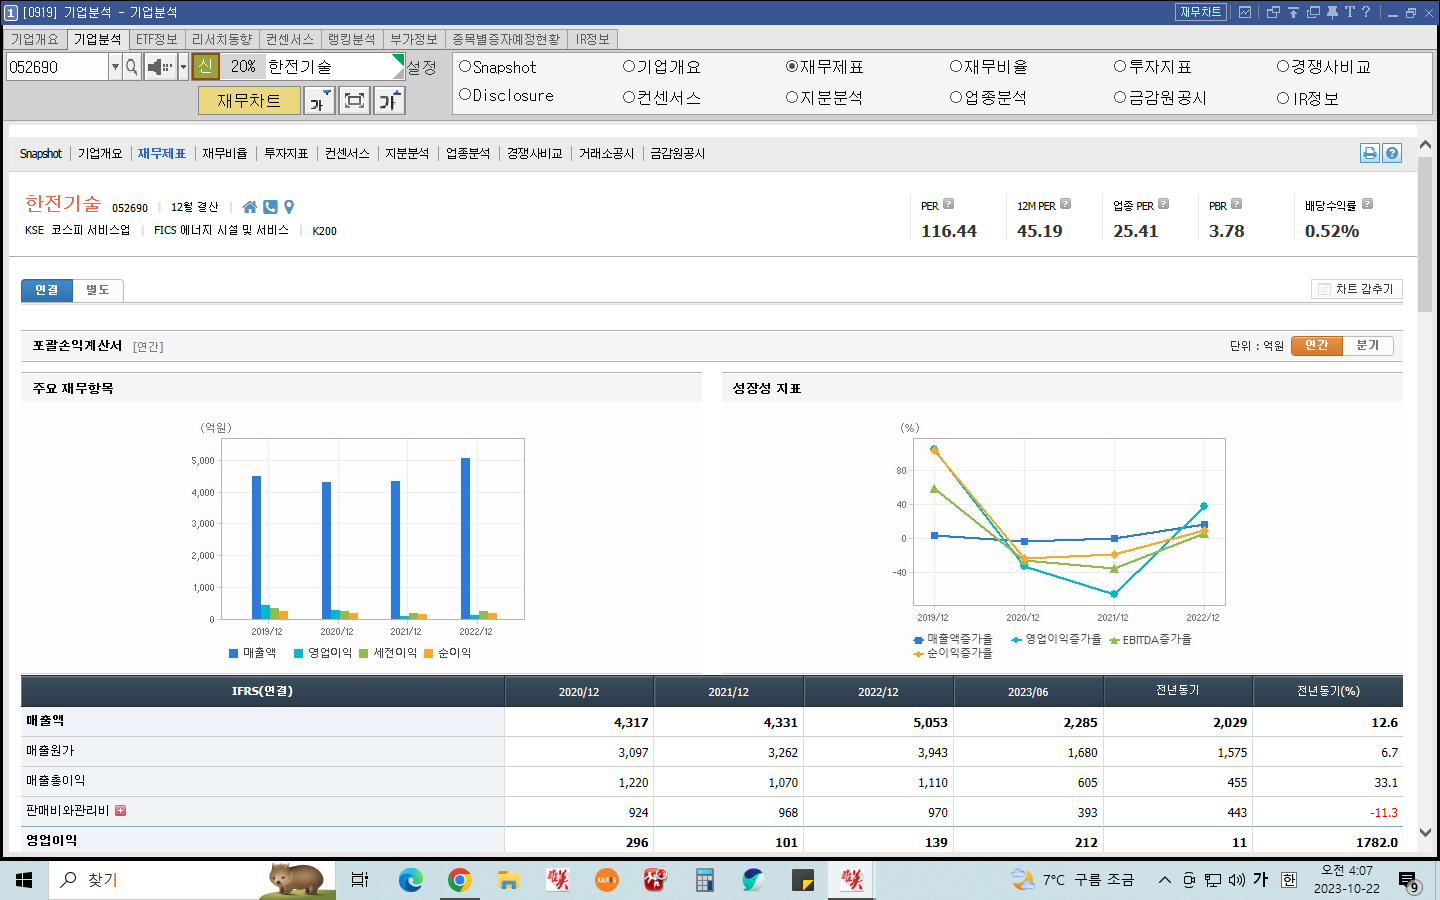
Task: Click the overlapping windows icon in title bar
Action: 1273,12
